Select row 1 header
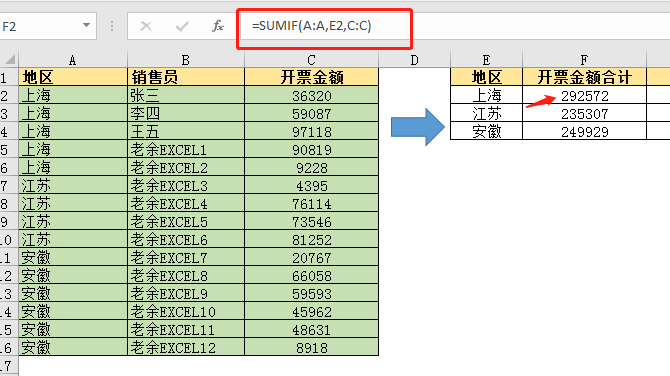Viewport: 670px width, 376px height. tap(9, 77)
